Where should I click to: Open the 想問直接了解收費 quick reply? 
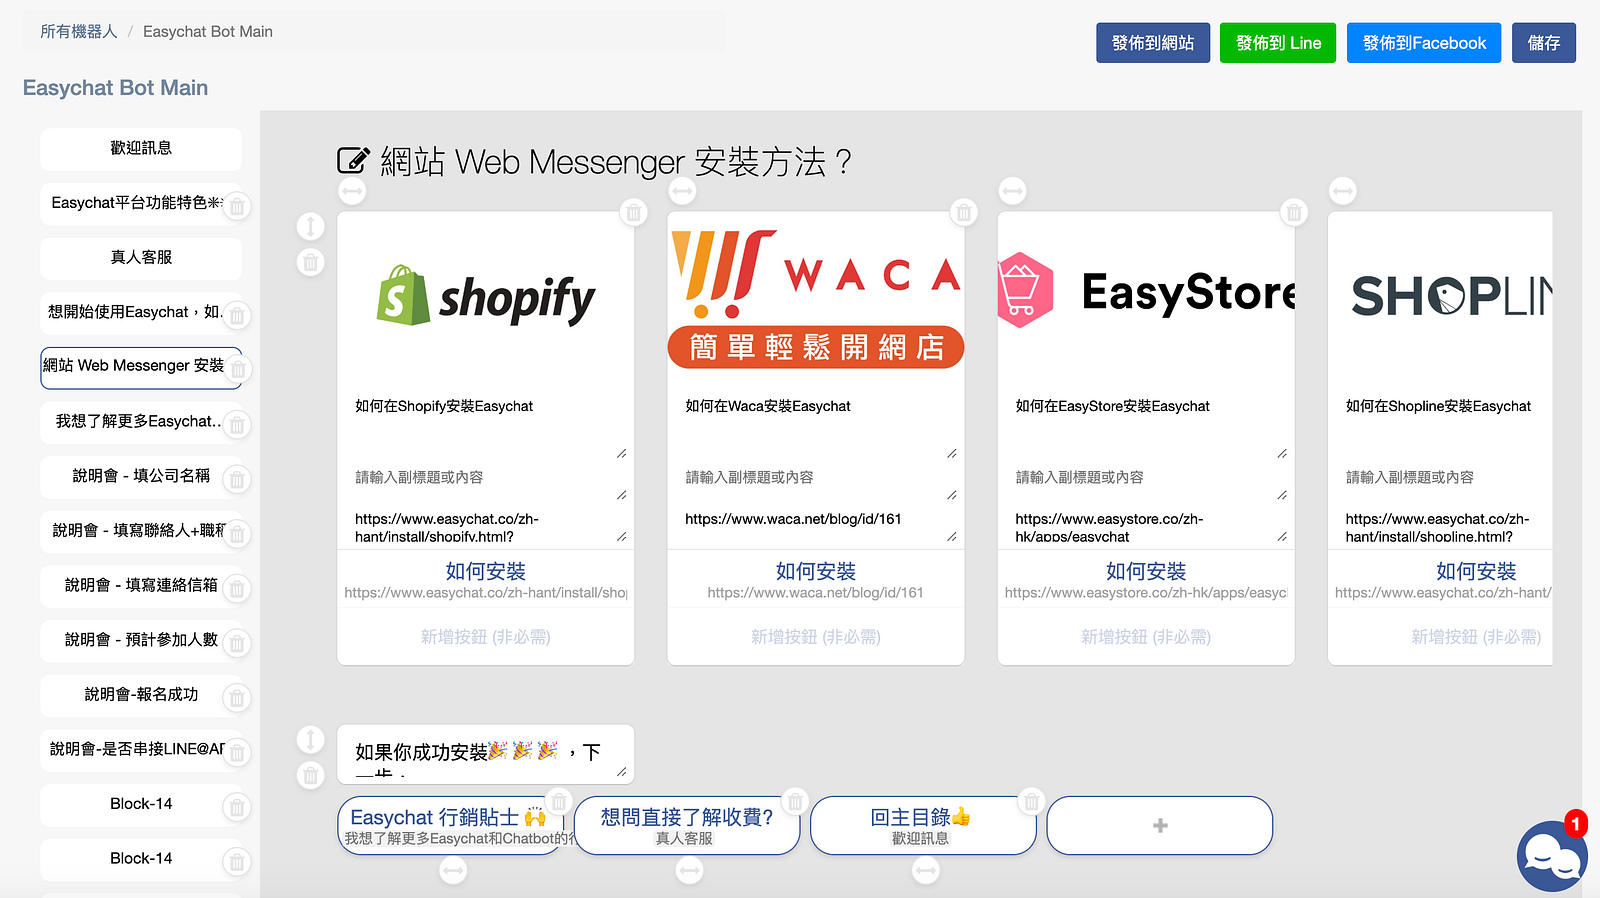[686, 826]
